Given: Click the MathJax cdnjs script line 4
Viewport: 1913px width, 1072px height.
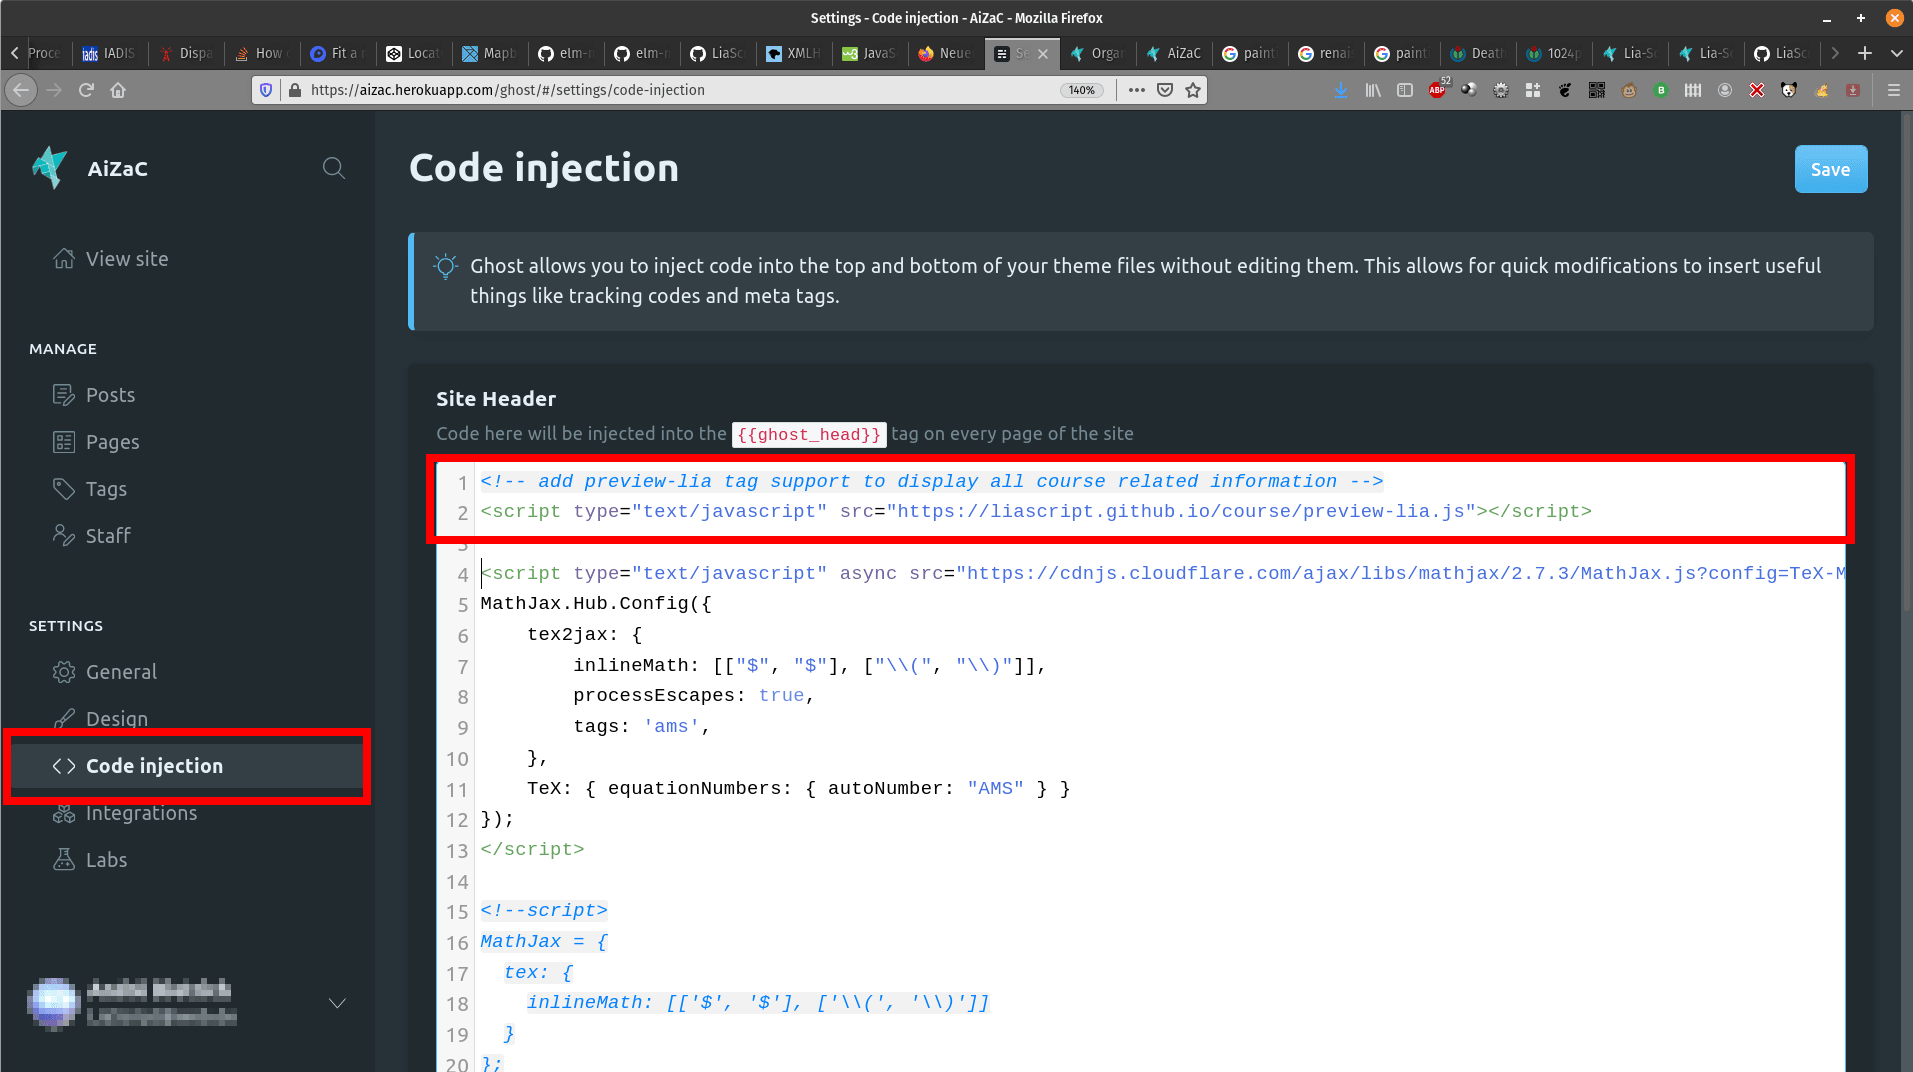Looking at the screenshot, I should pyautogui.click(x=1162, y=574).
